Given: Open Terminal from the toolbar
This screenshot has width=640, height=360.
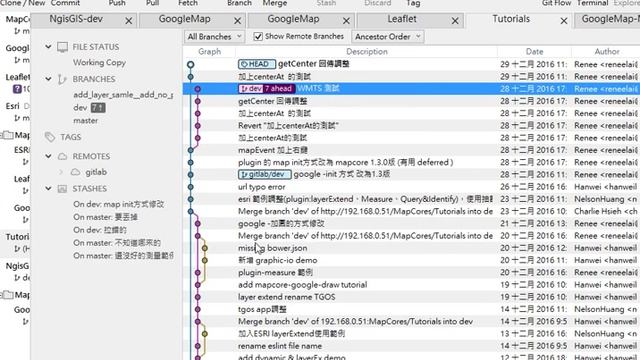Looking at the screenshot, I should pyautogui.click(x=593, y=3).
